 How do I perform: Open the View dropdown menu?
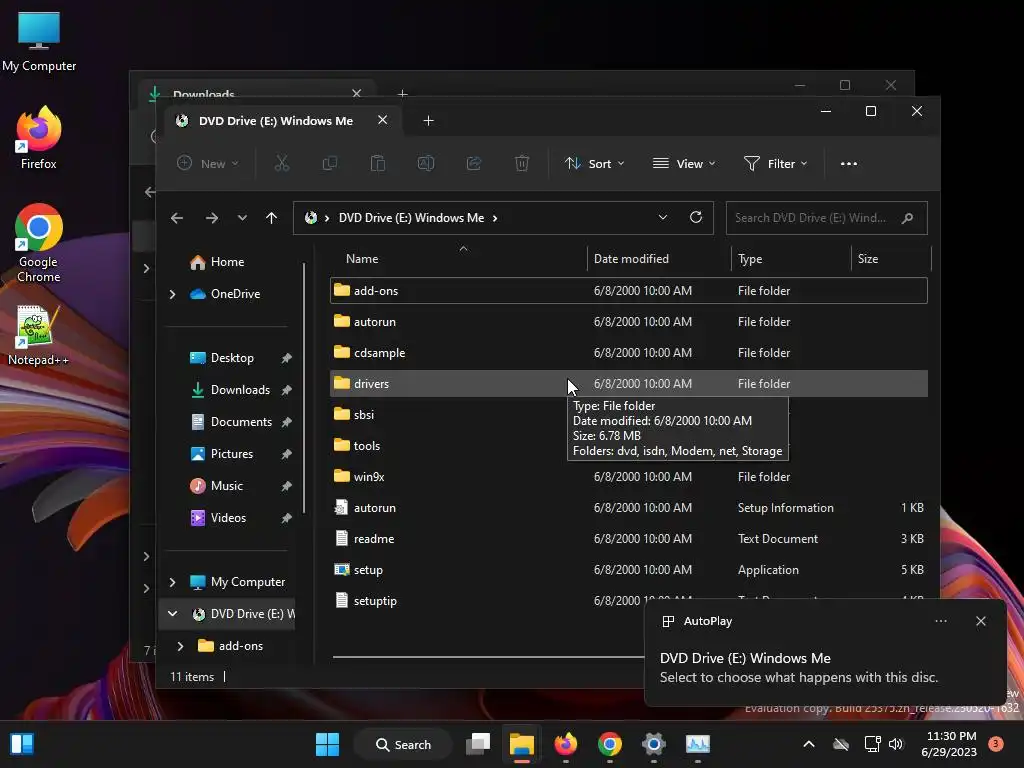click(x=684, y=163)
